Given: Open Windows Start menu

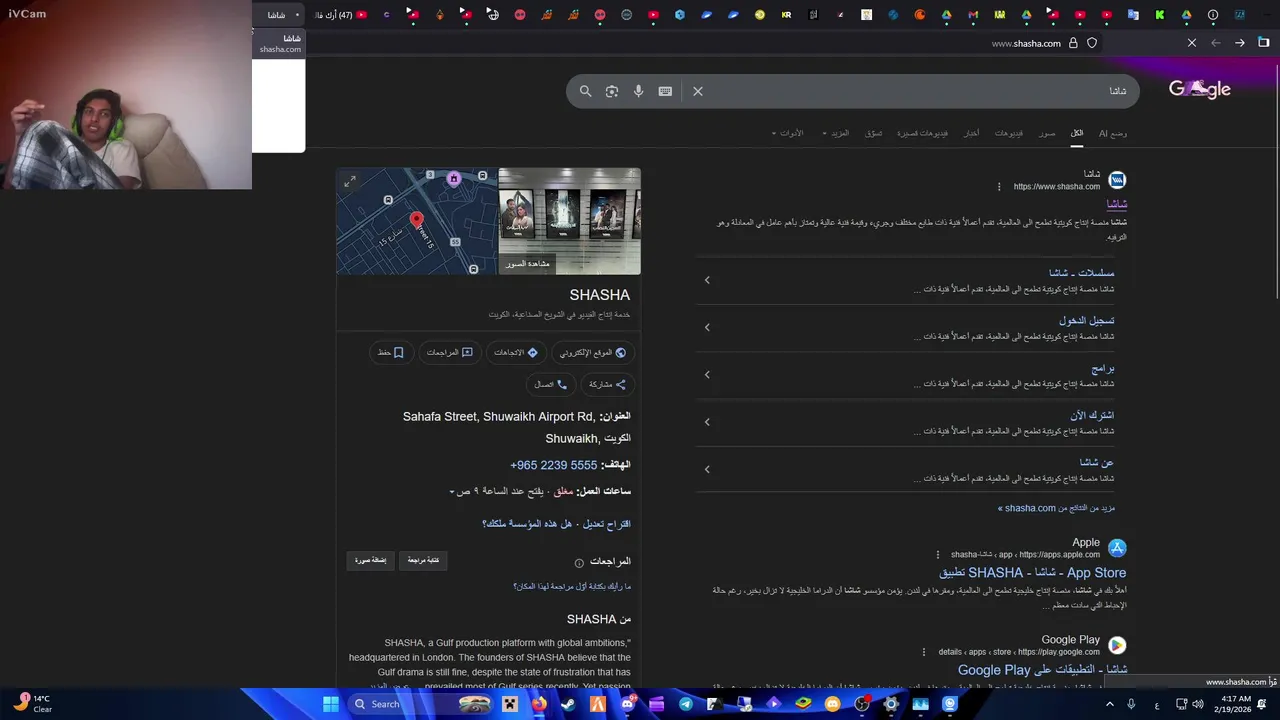Looking at the screenshot, I should point(330,704).
